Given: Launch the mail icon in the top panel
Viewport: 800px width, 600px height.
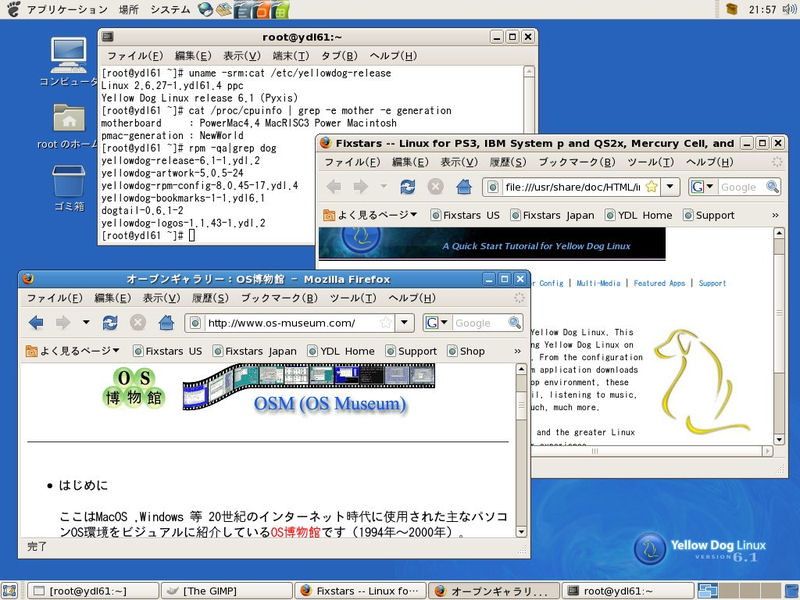Looking at the screenshot, I should (x=223, y=9).
